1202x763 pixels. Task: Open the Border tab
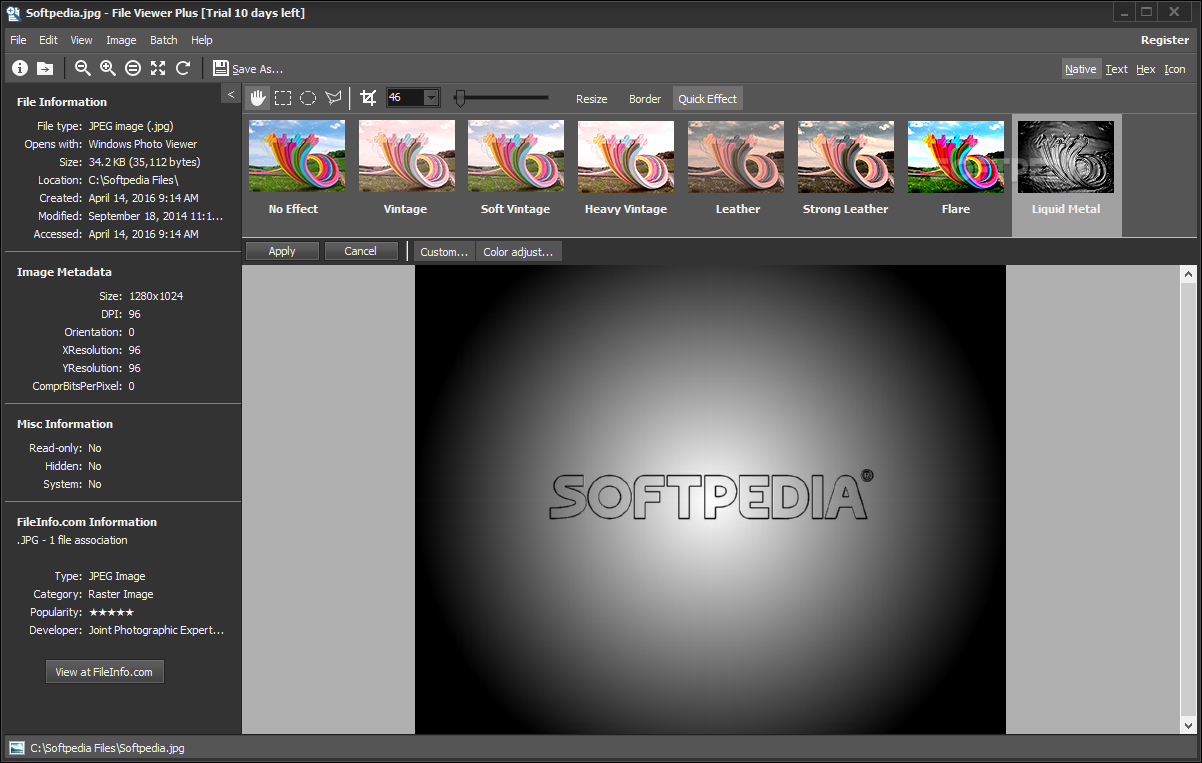[x=645, y=99]
